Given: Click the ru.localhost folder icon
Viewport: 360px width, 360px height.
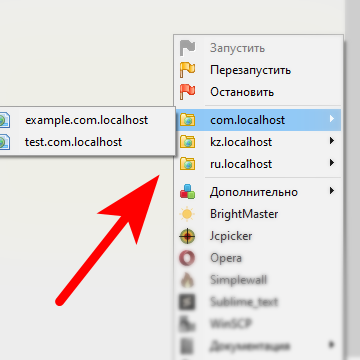Looking at the screenshot, I should click(x=187, y=164).
